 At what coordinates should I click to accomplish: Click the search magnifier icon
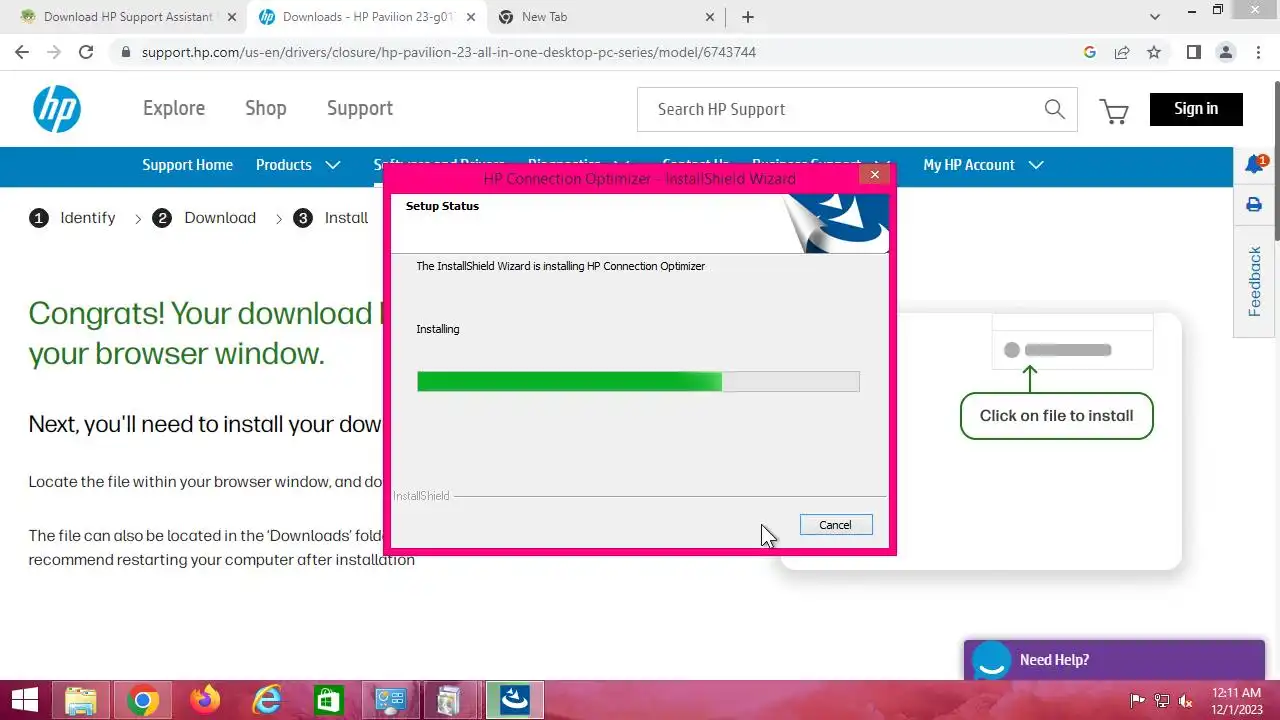coord(1054,109)
